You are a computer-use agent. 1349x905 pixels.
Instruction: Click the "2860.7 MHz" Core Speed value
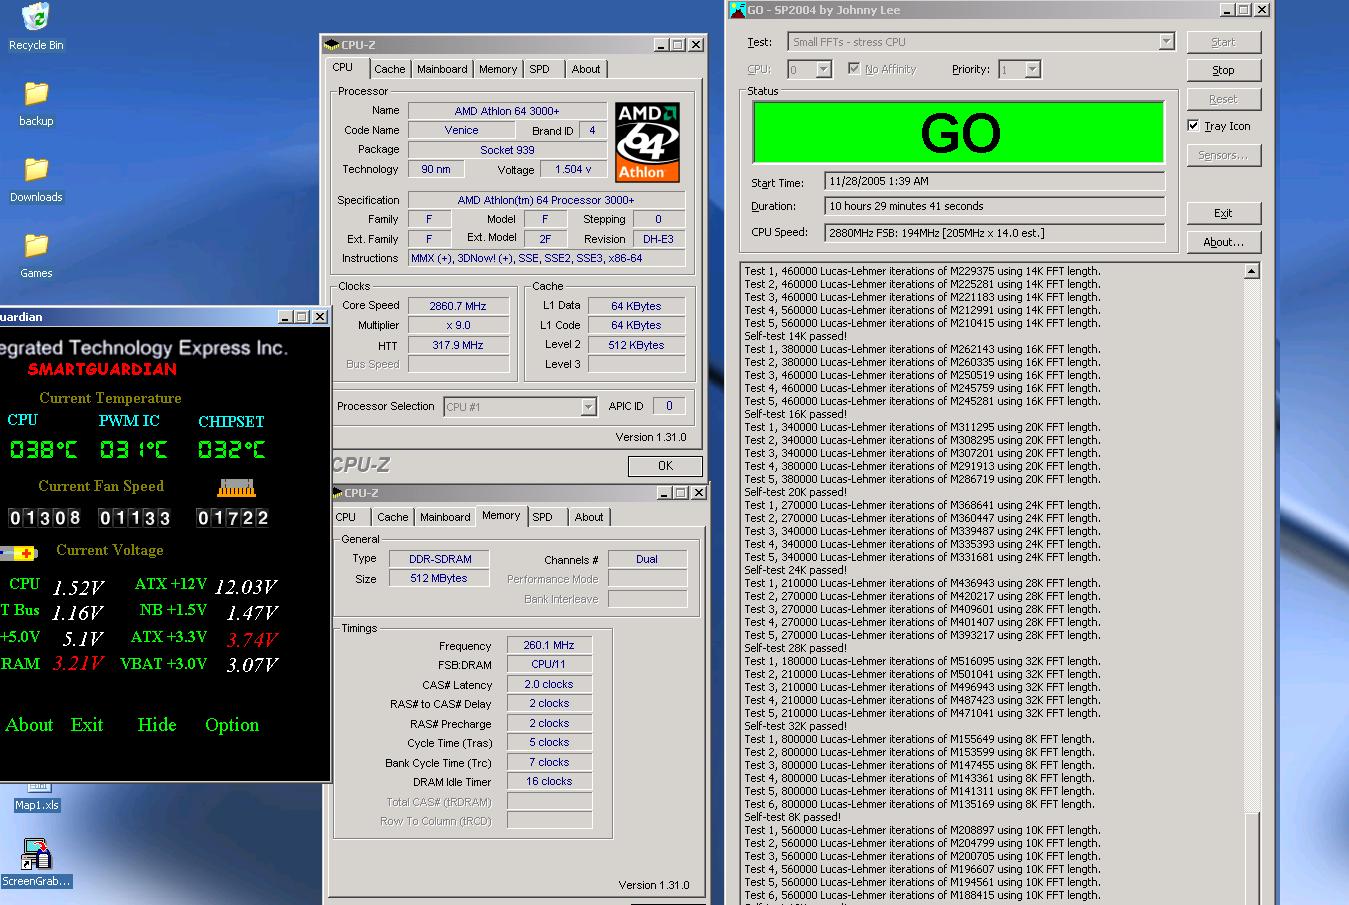coord(458,306)
